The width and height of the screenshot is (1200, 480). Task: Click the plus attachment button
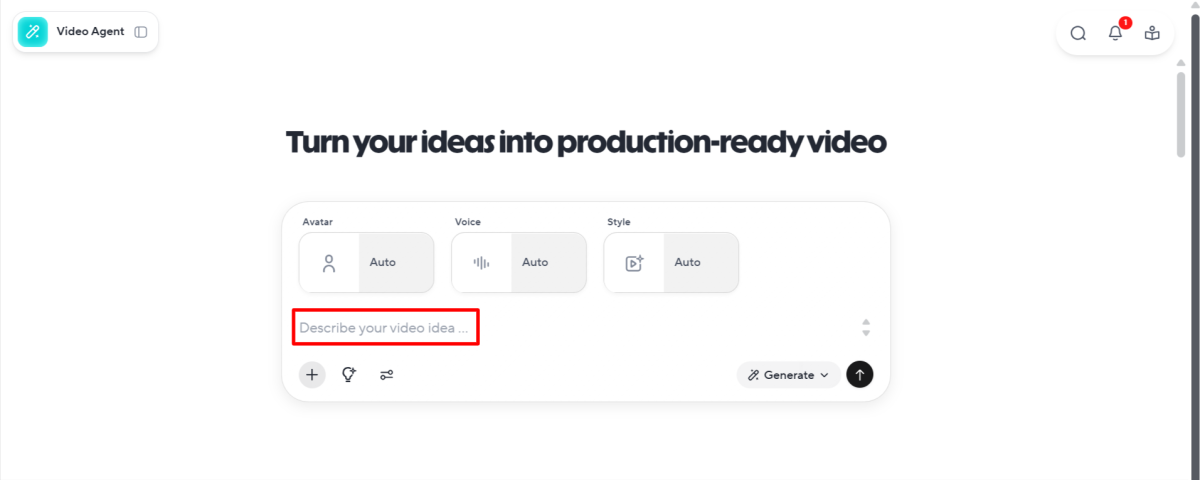[x=312, y=375]
